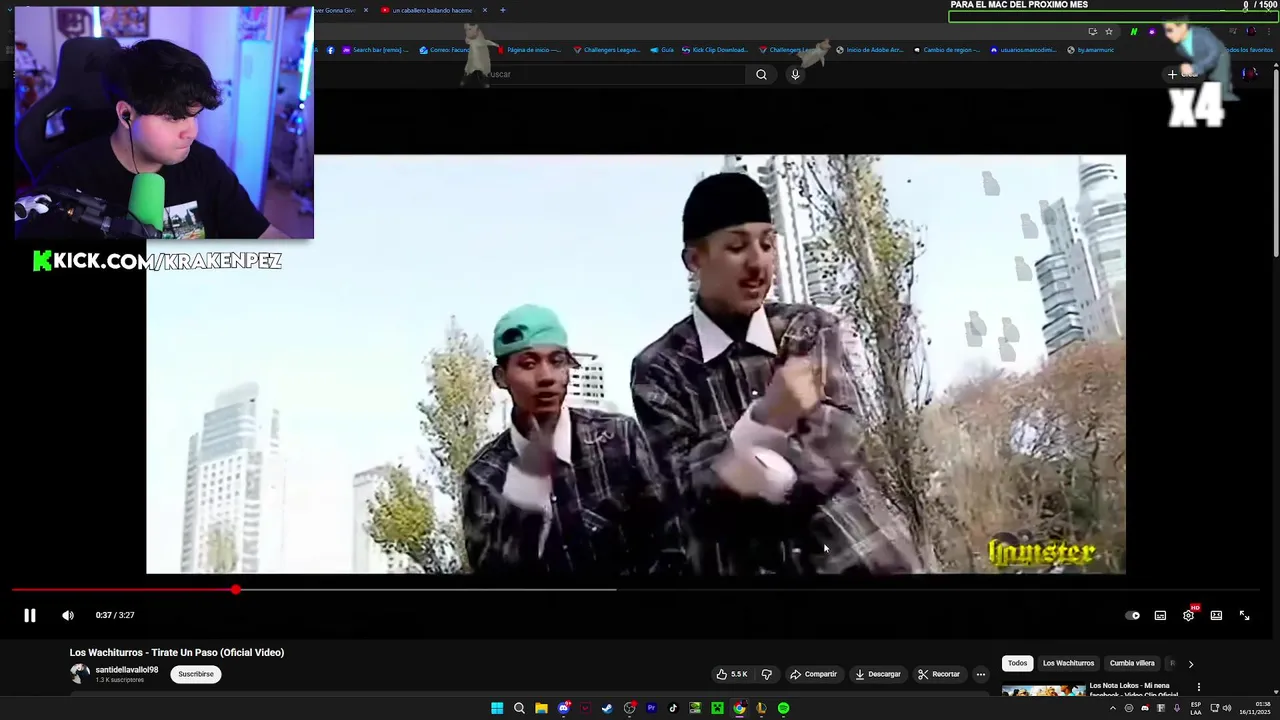1280x720 pixels.
Task: Pause the YouTube video
Action: (30, 615)
